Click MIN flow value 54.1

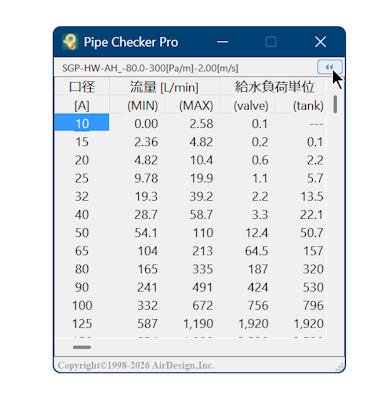coord(146,233)
